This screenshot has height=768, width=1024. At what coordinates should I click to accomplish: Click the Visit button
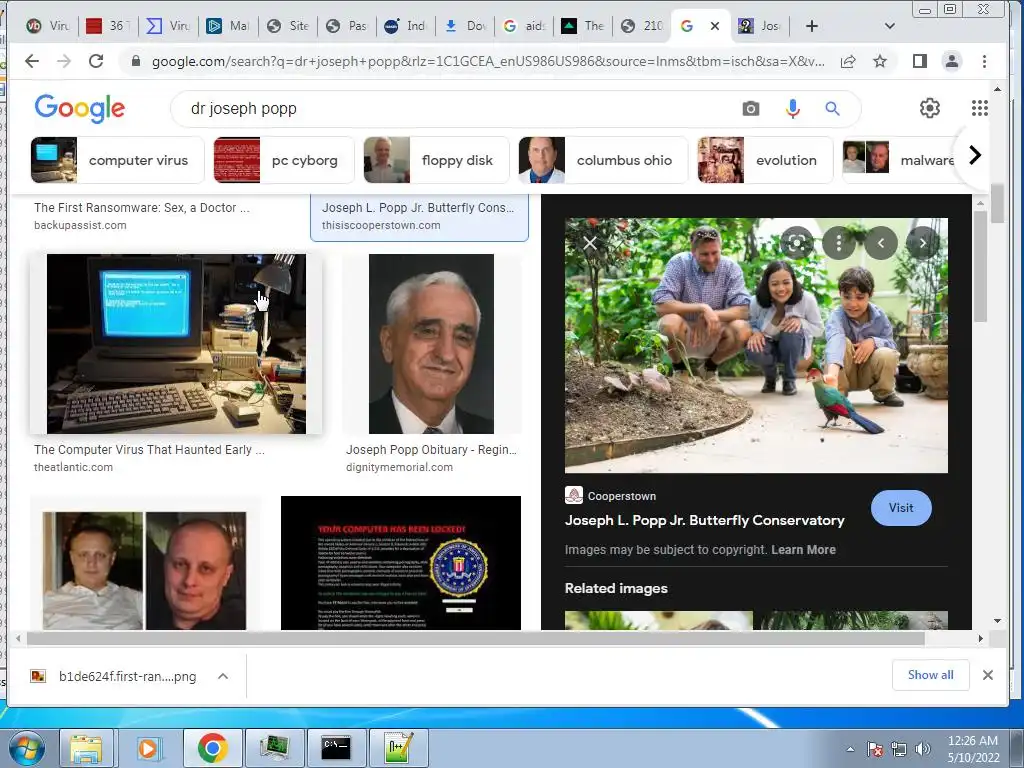tap(901, 507)
